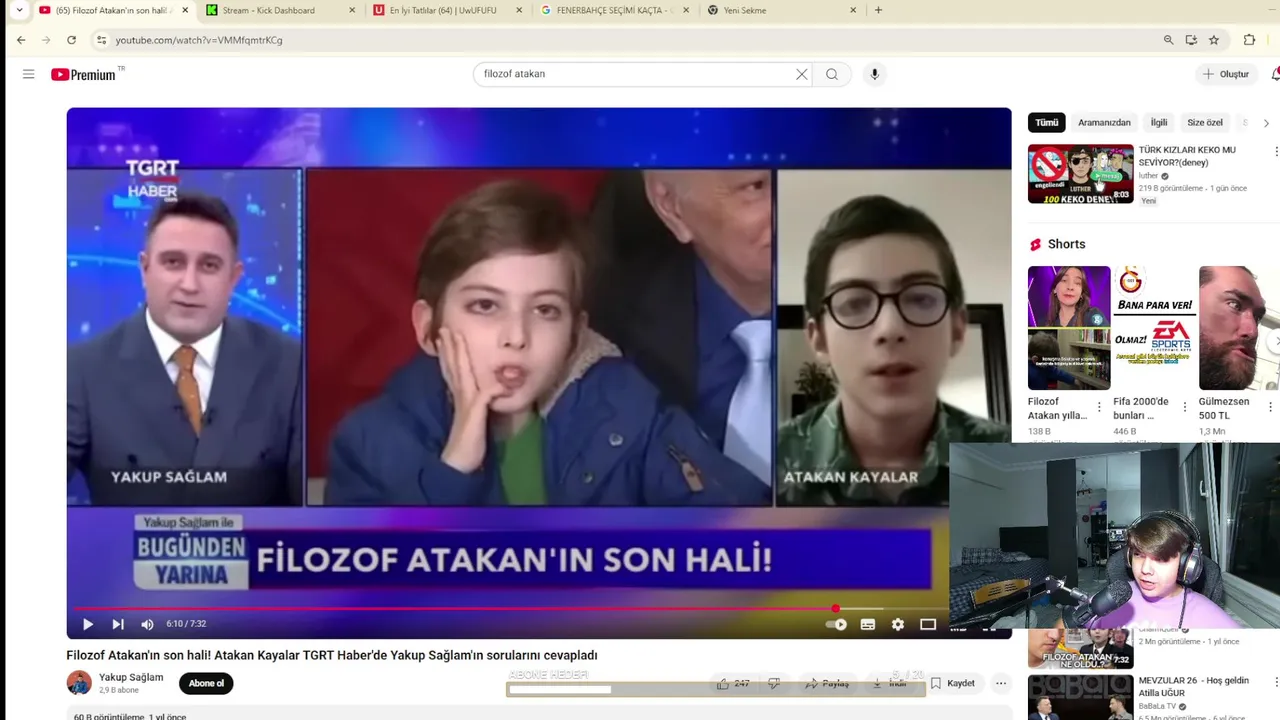Open video player settings gear
Screen dimensions: 1280x720
click(898, 624)
